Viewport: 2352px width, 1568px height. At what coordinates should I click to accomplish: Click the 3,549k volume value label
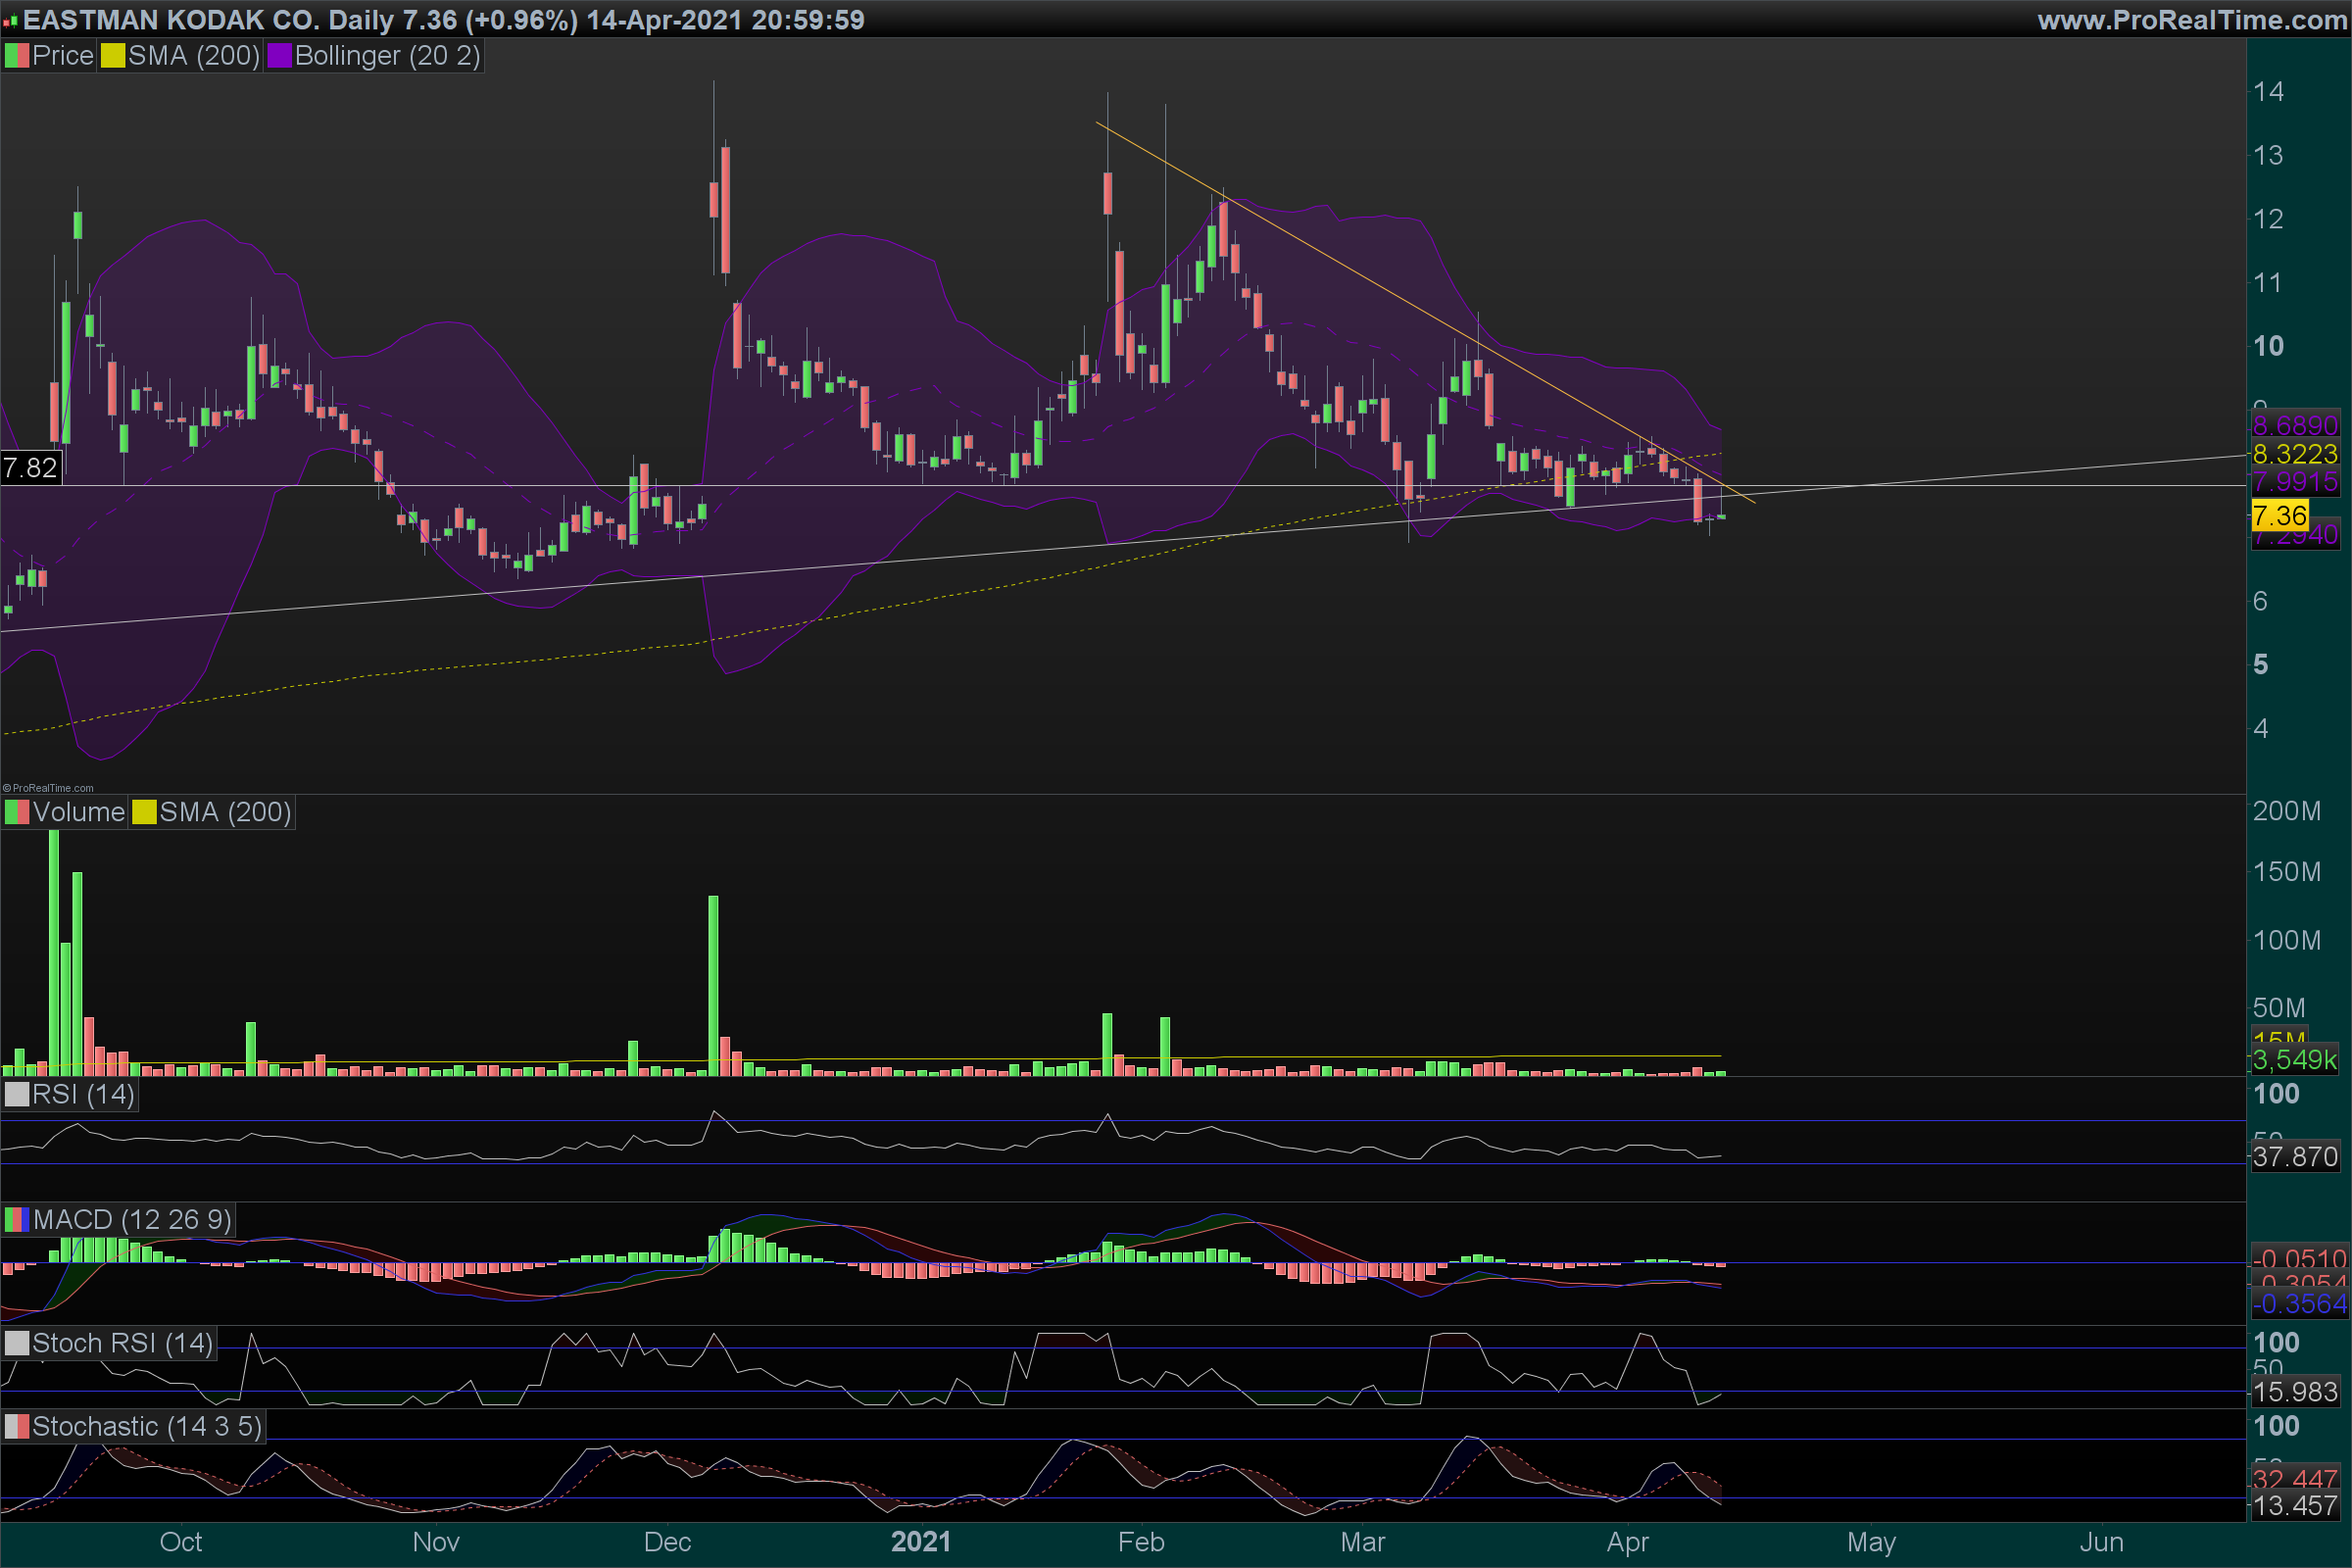pyautogui.click(x=2294, y=1060)
